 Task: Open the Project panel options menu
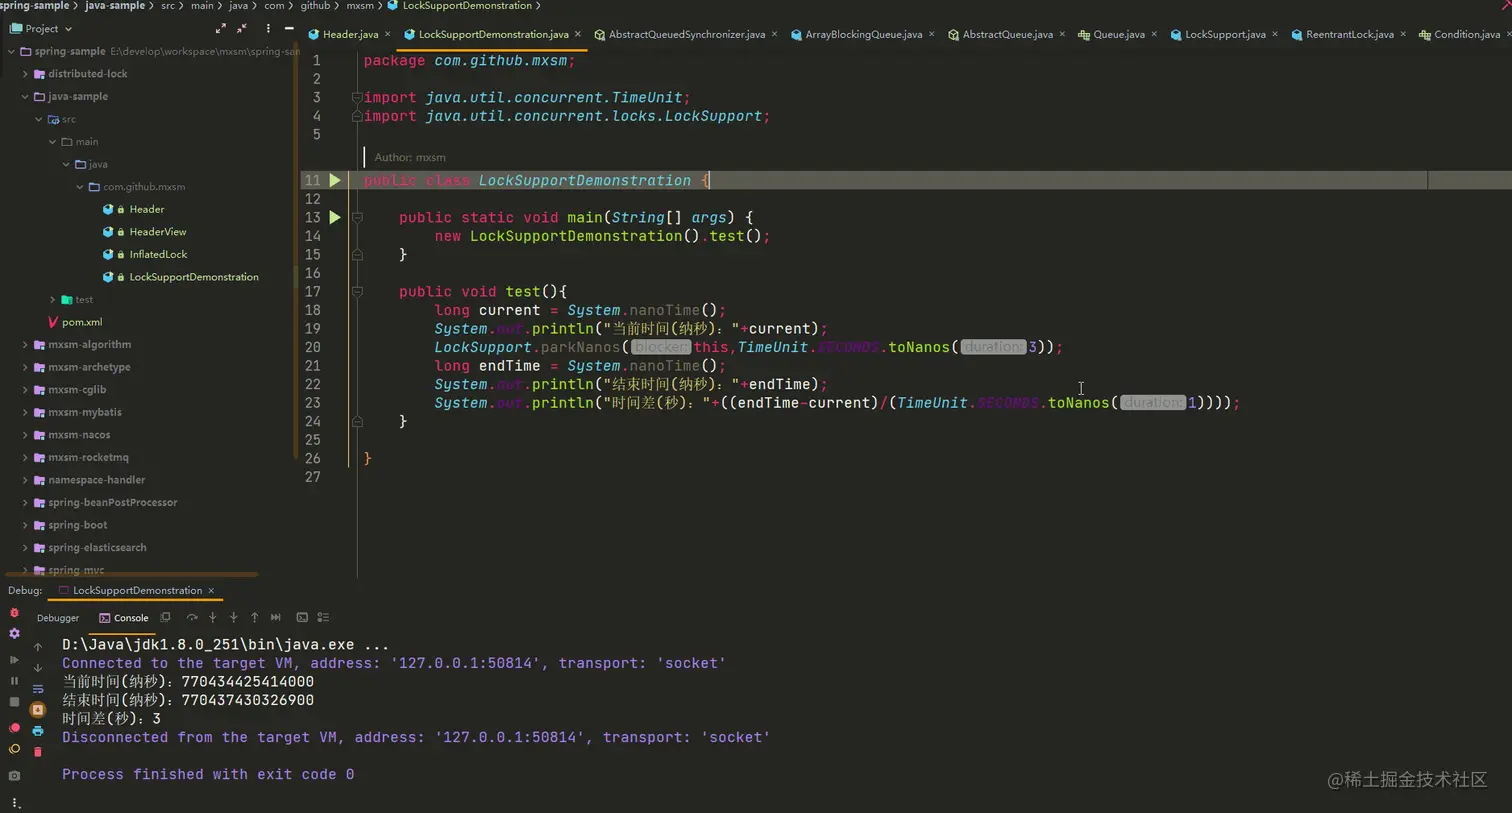coord(268,29)
